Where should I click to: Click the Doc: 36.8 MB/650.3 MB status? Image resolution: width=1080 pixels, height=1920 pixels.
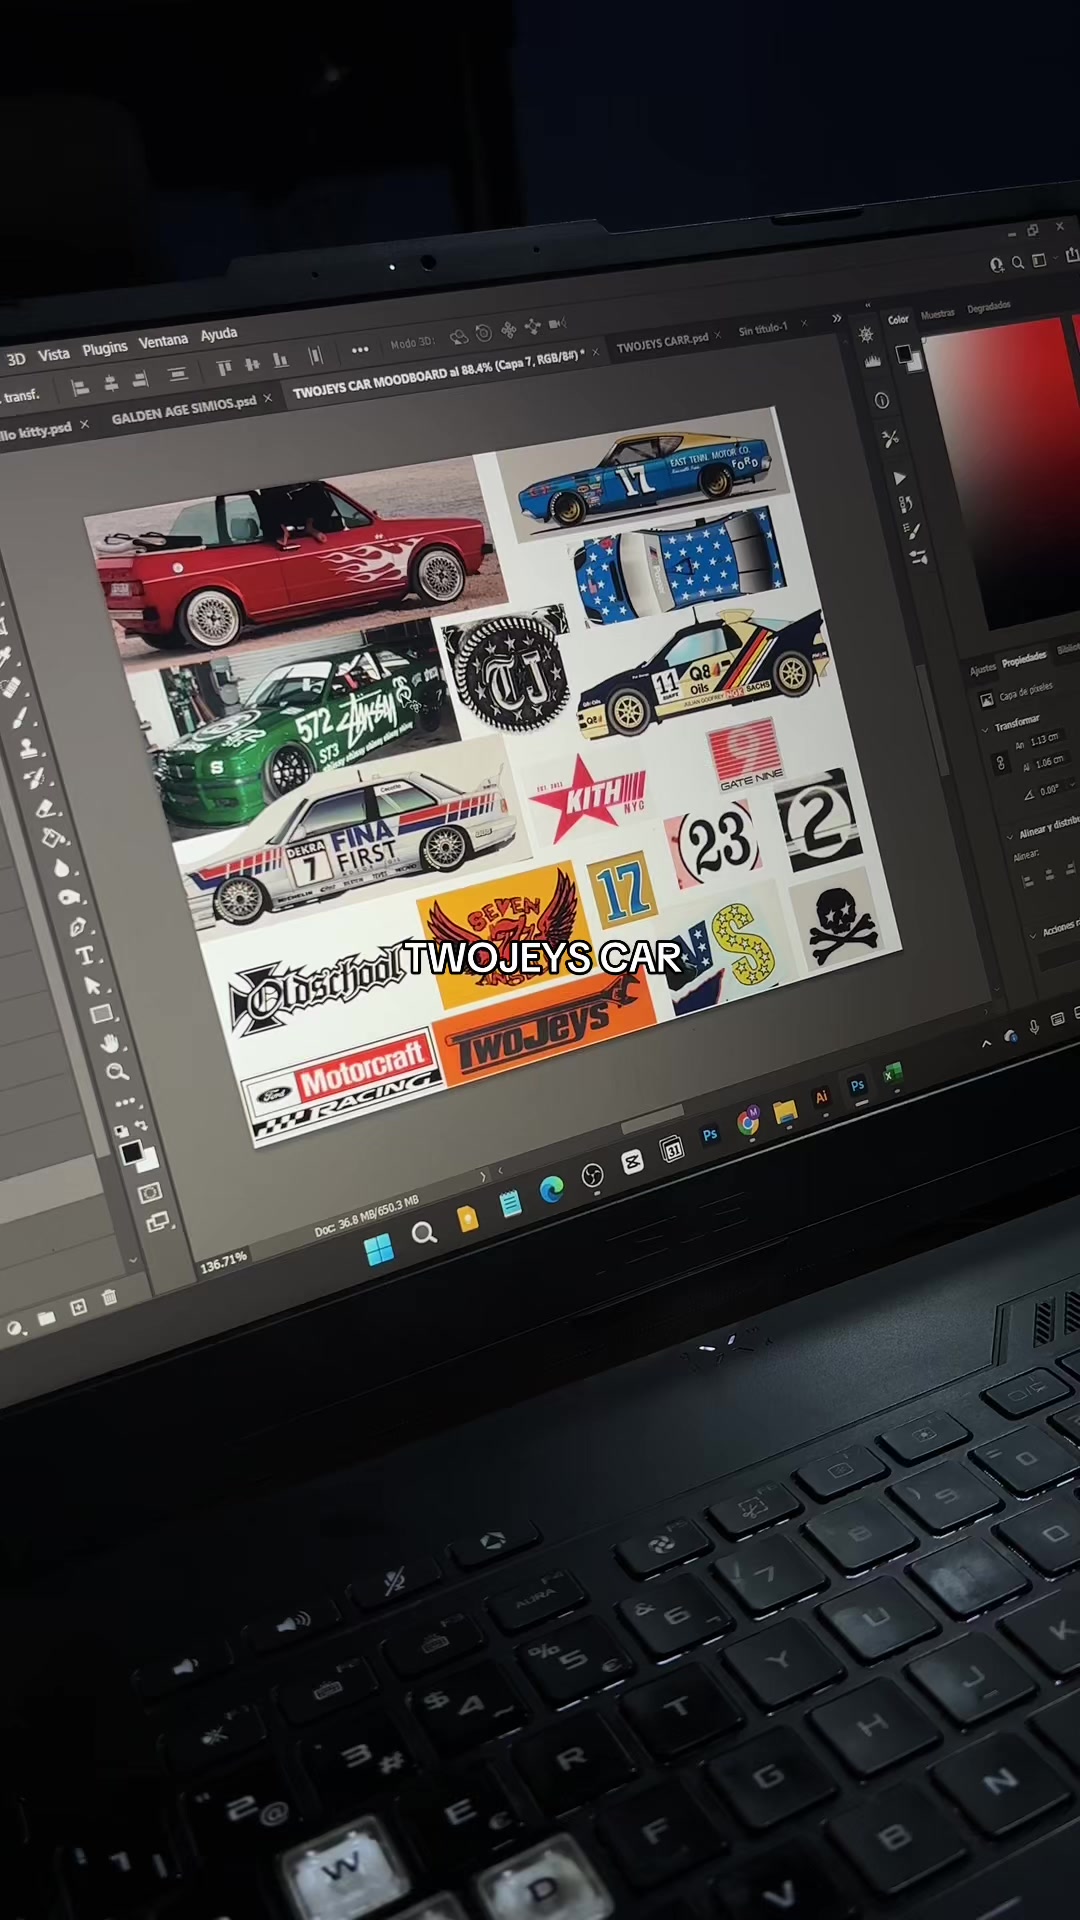[x=366, y=1217]
